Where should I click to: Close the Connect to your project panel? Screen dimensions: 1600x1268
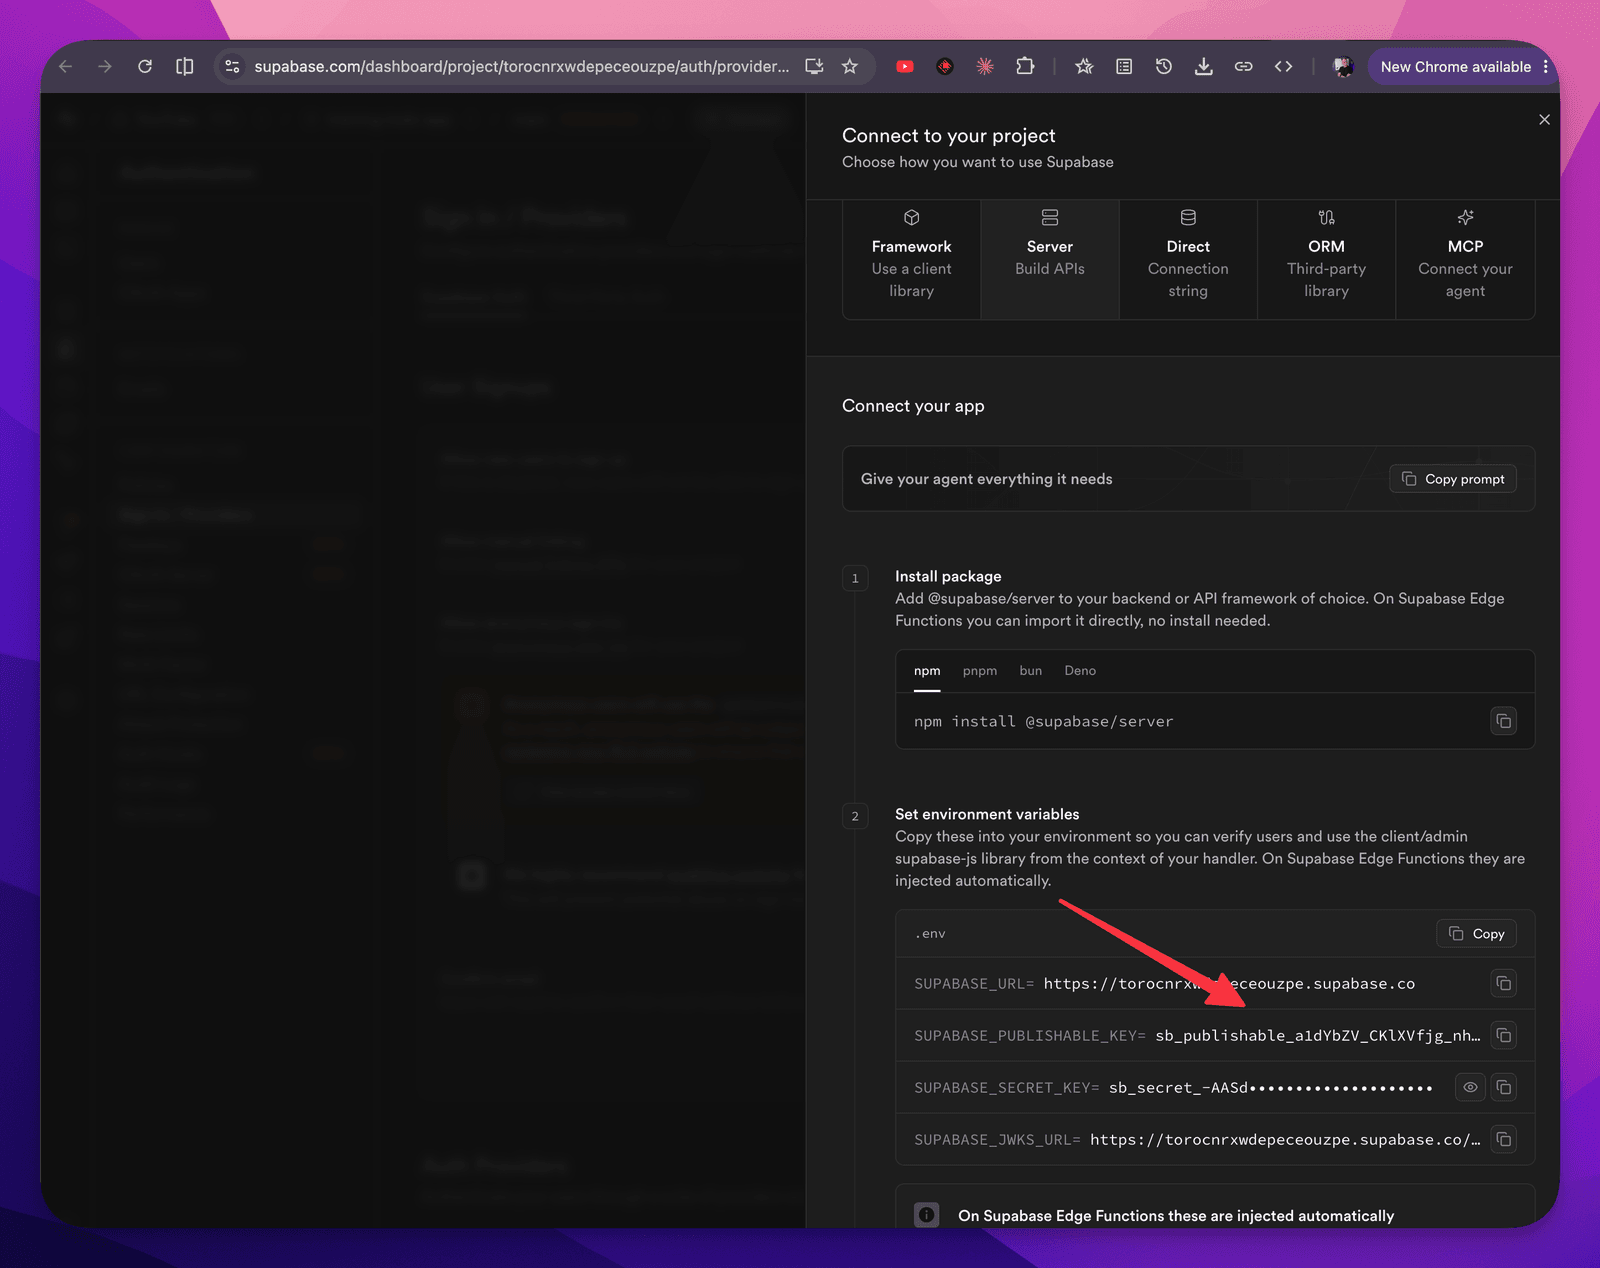(1544, 120)
